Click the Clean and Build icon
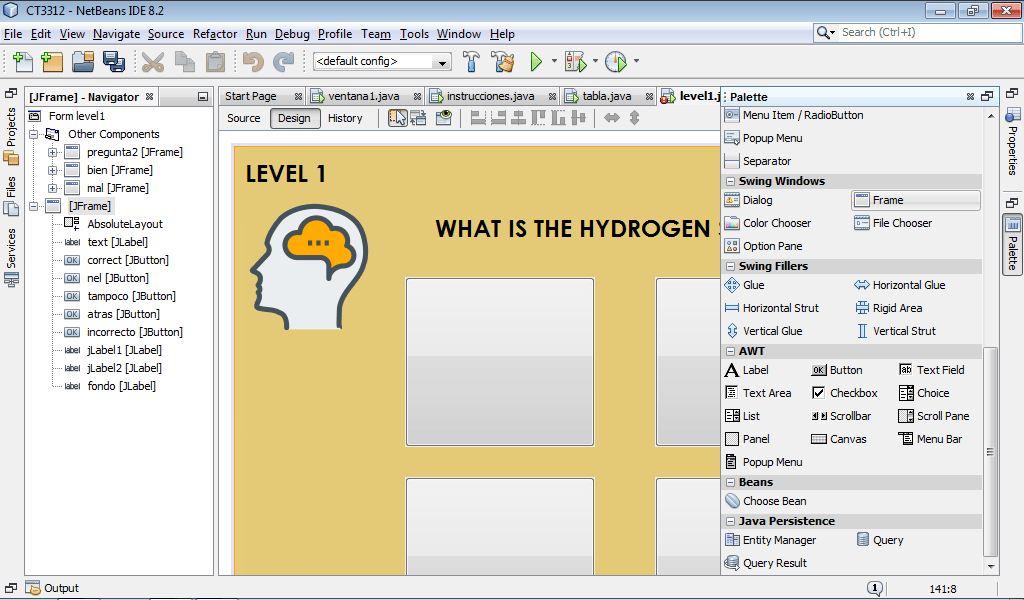This screenshot has width=1024, height=600. click(503, 61)
